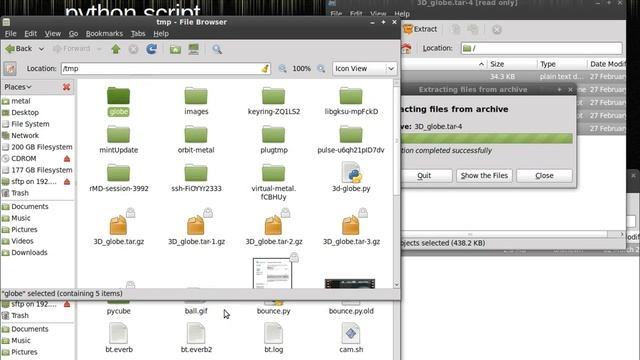Select the plugtmp folder
Viewport: 640px width, 360px height.
(273, 140)
